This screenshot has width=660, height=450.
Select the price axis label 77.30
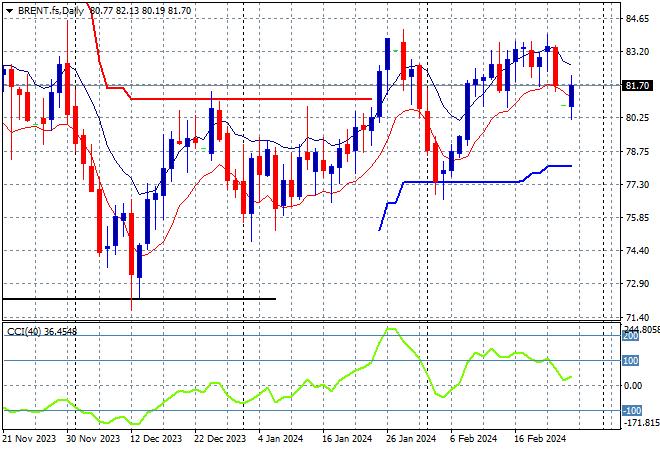637,184
